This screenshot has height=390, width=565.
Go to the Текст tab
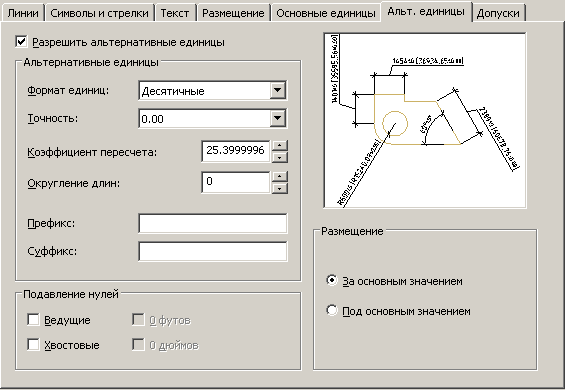tap(175, 13)
